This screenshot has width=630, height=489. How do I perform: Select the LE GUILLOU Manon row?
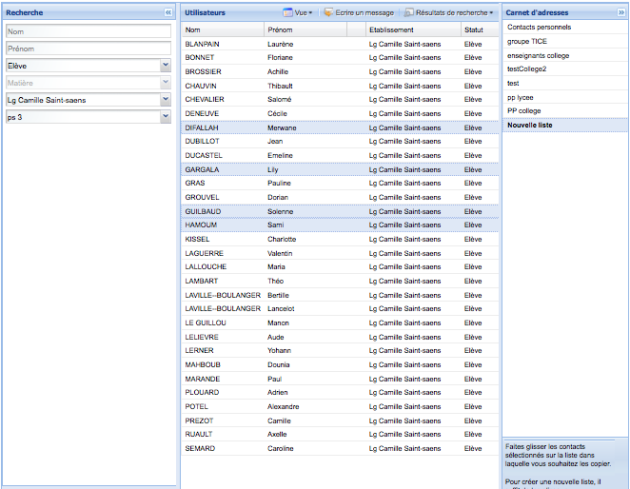(x=340, y=323)
